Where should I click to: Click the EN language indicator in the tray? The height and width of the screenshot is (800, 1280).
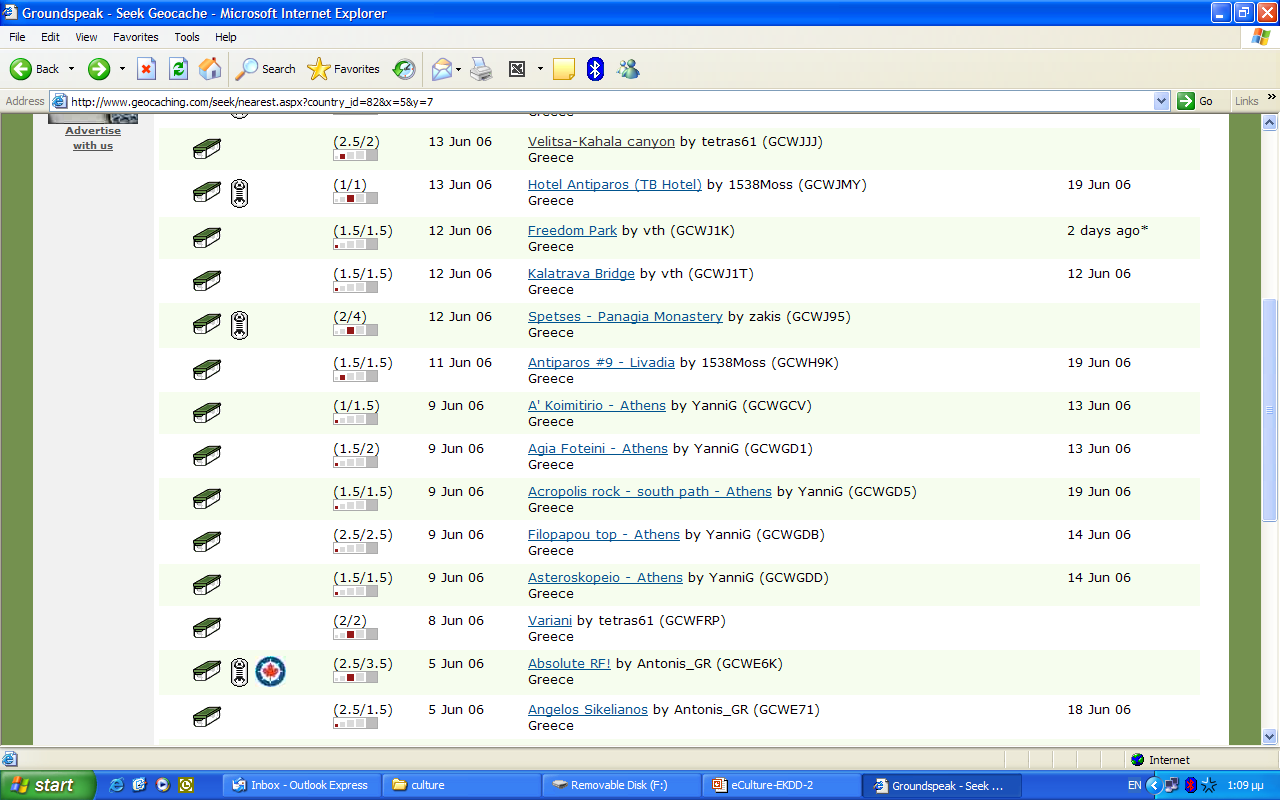1134,785
